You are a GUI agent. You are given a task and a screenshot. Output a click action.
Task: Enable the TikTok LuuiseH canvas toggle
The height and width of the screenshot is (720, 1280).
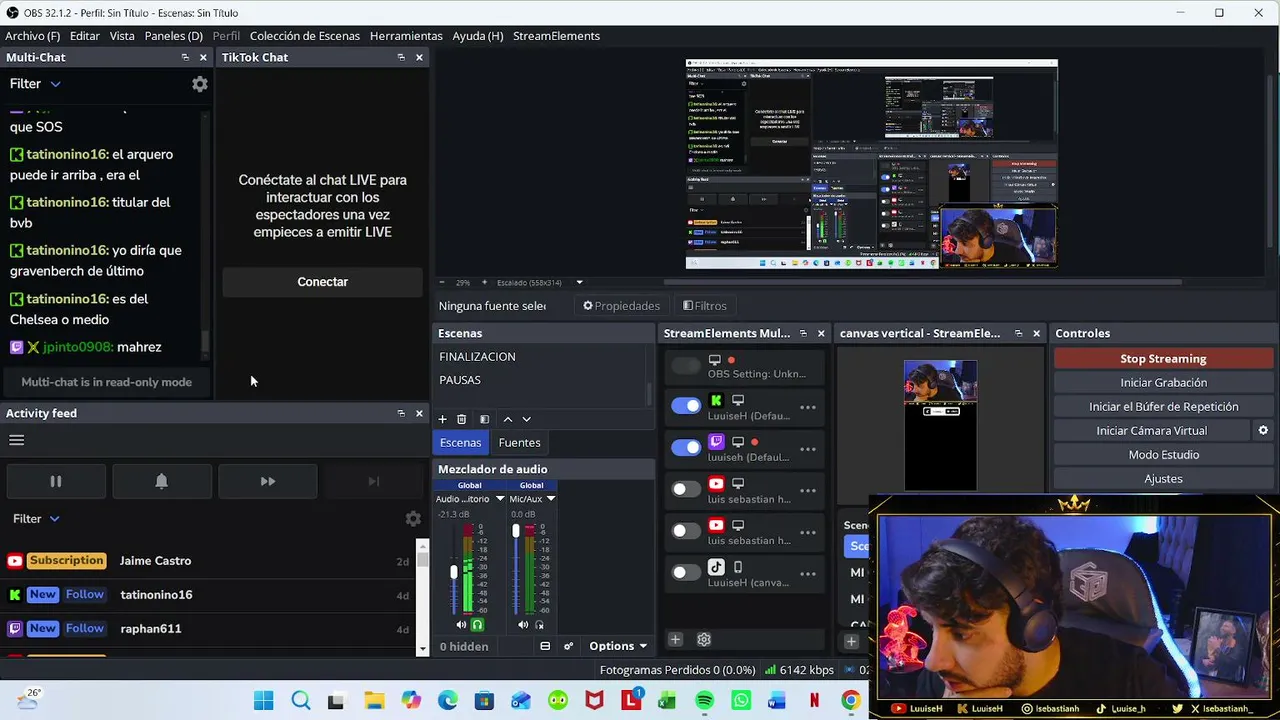686,573
